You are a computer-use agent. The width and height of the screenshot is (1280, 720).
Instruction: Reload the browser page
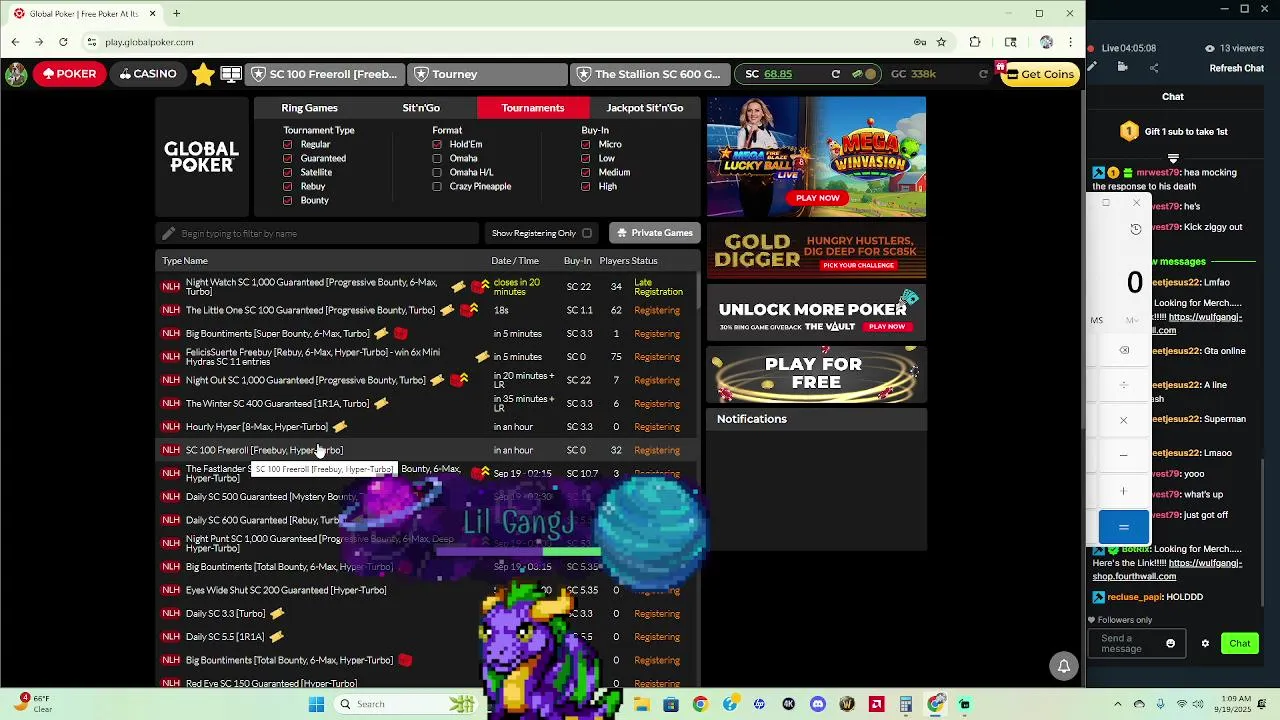[x=63, y=42]
